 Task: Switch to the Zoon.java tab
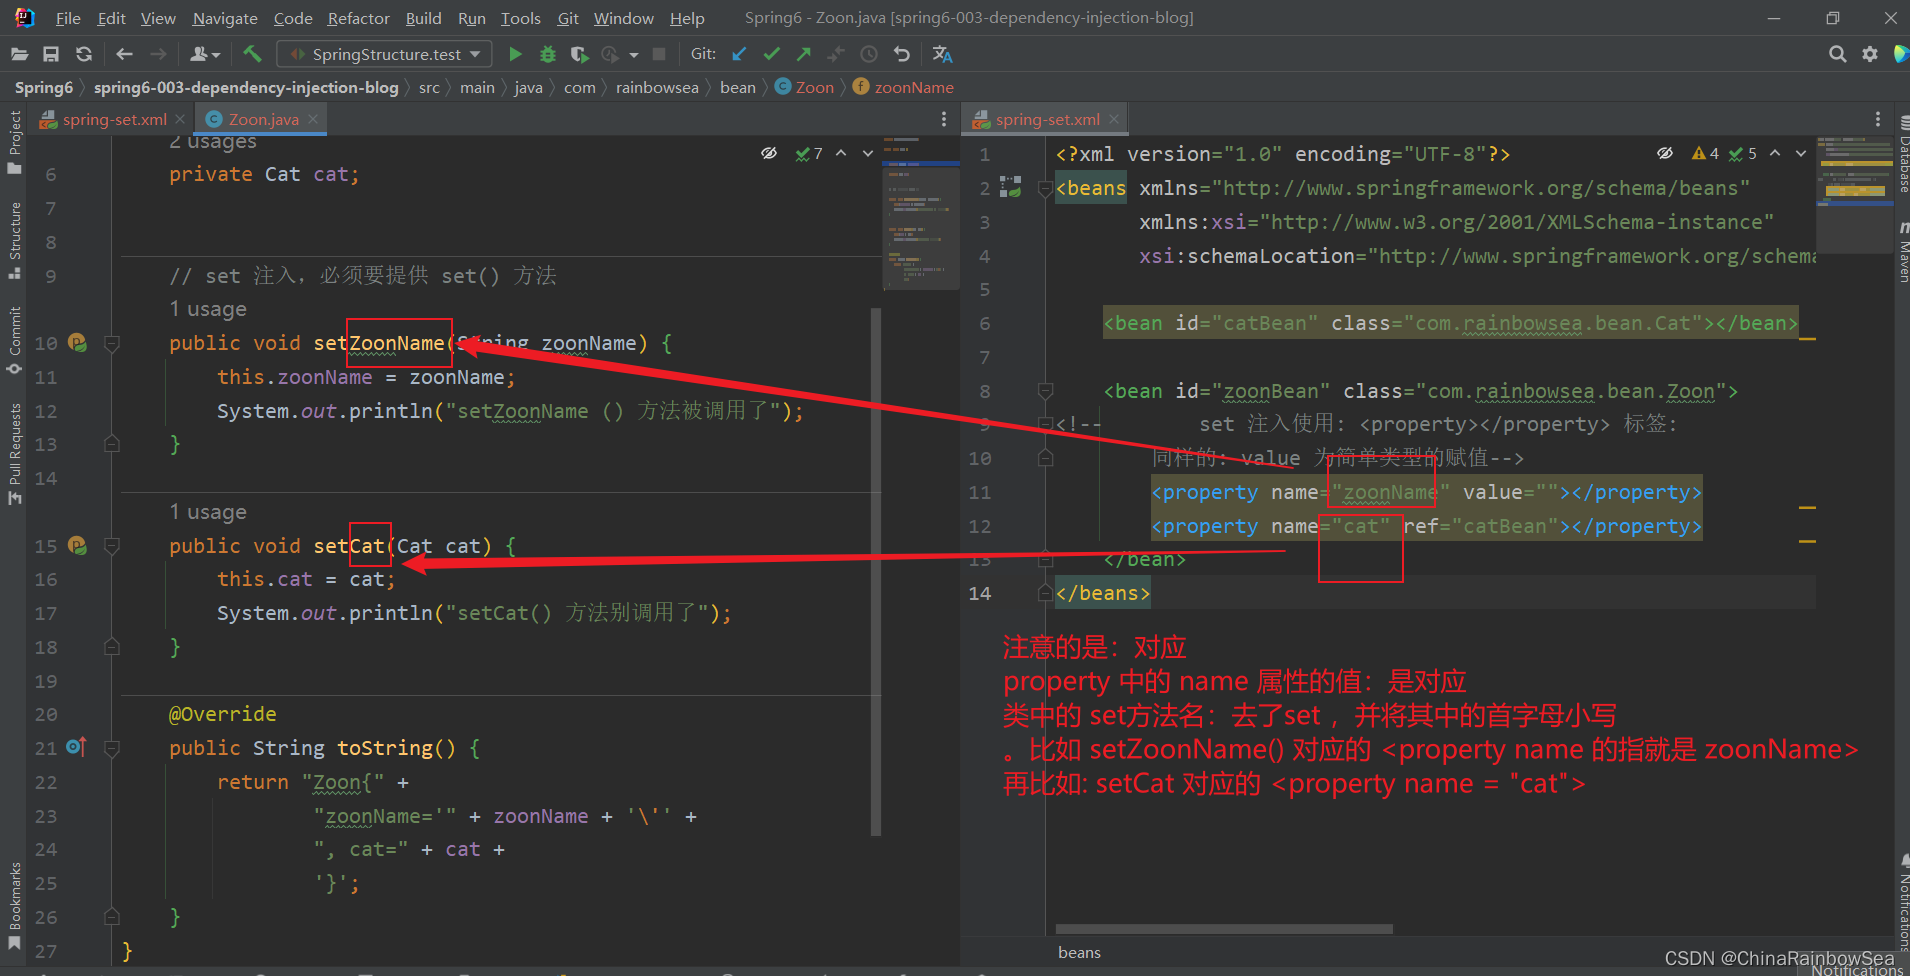coord(263,119)
